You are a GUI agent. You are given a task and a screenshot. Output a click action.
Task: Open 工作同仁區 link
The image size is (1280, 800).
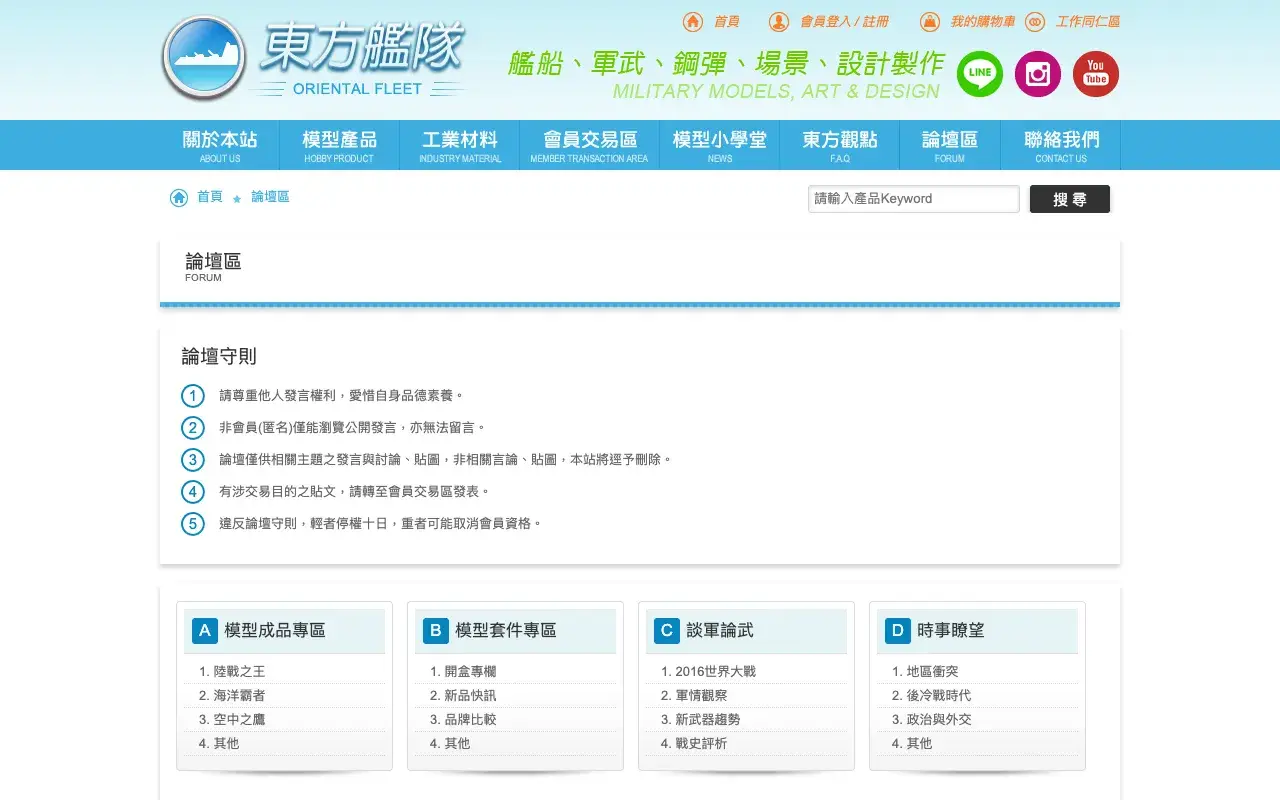pyautogui.click(x=1088, y=22)
